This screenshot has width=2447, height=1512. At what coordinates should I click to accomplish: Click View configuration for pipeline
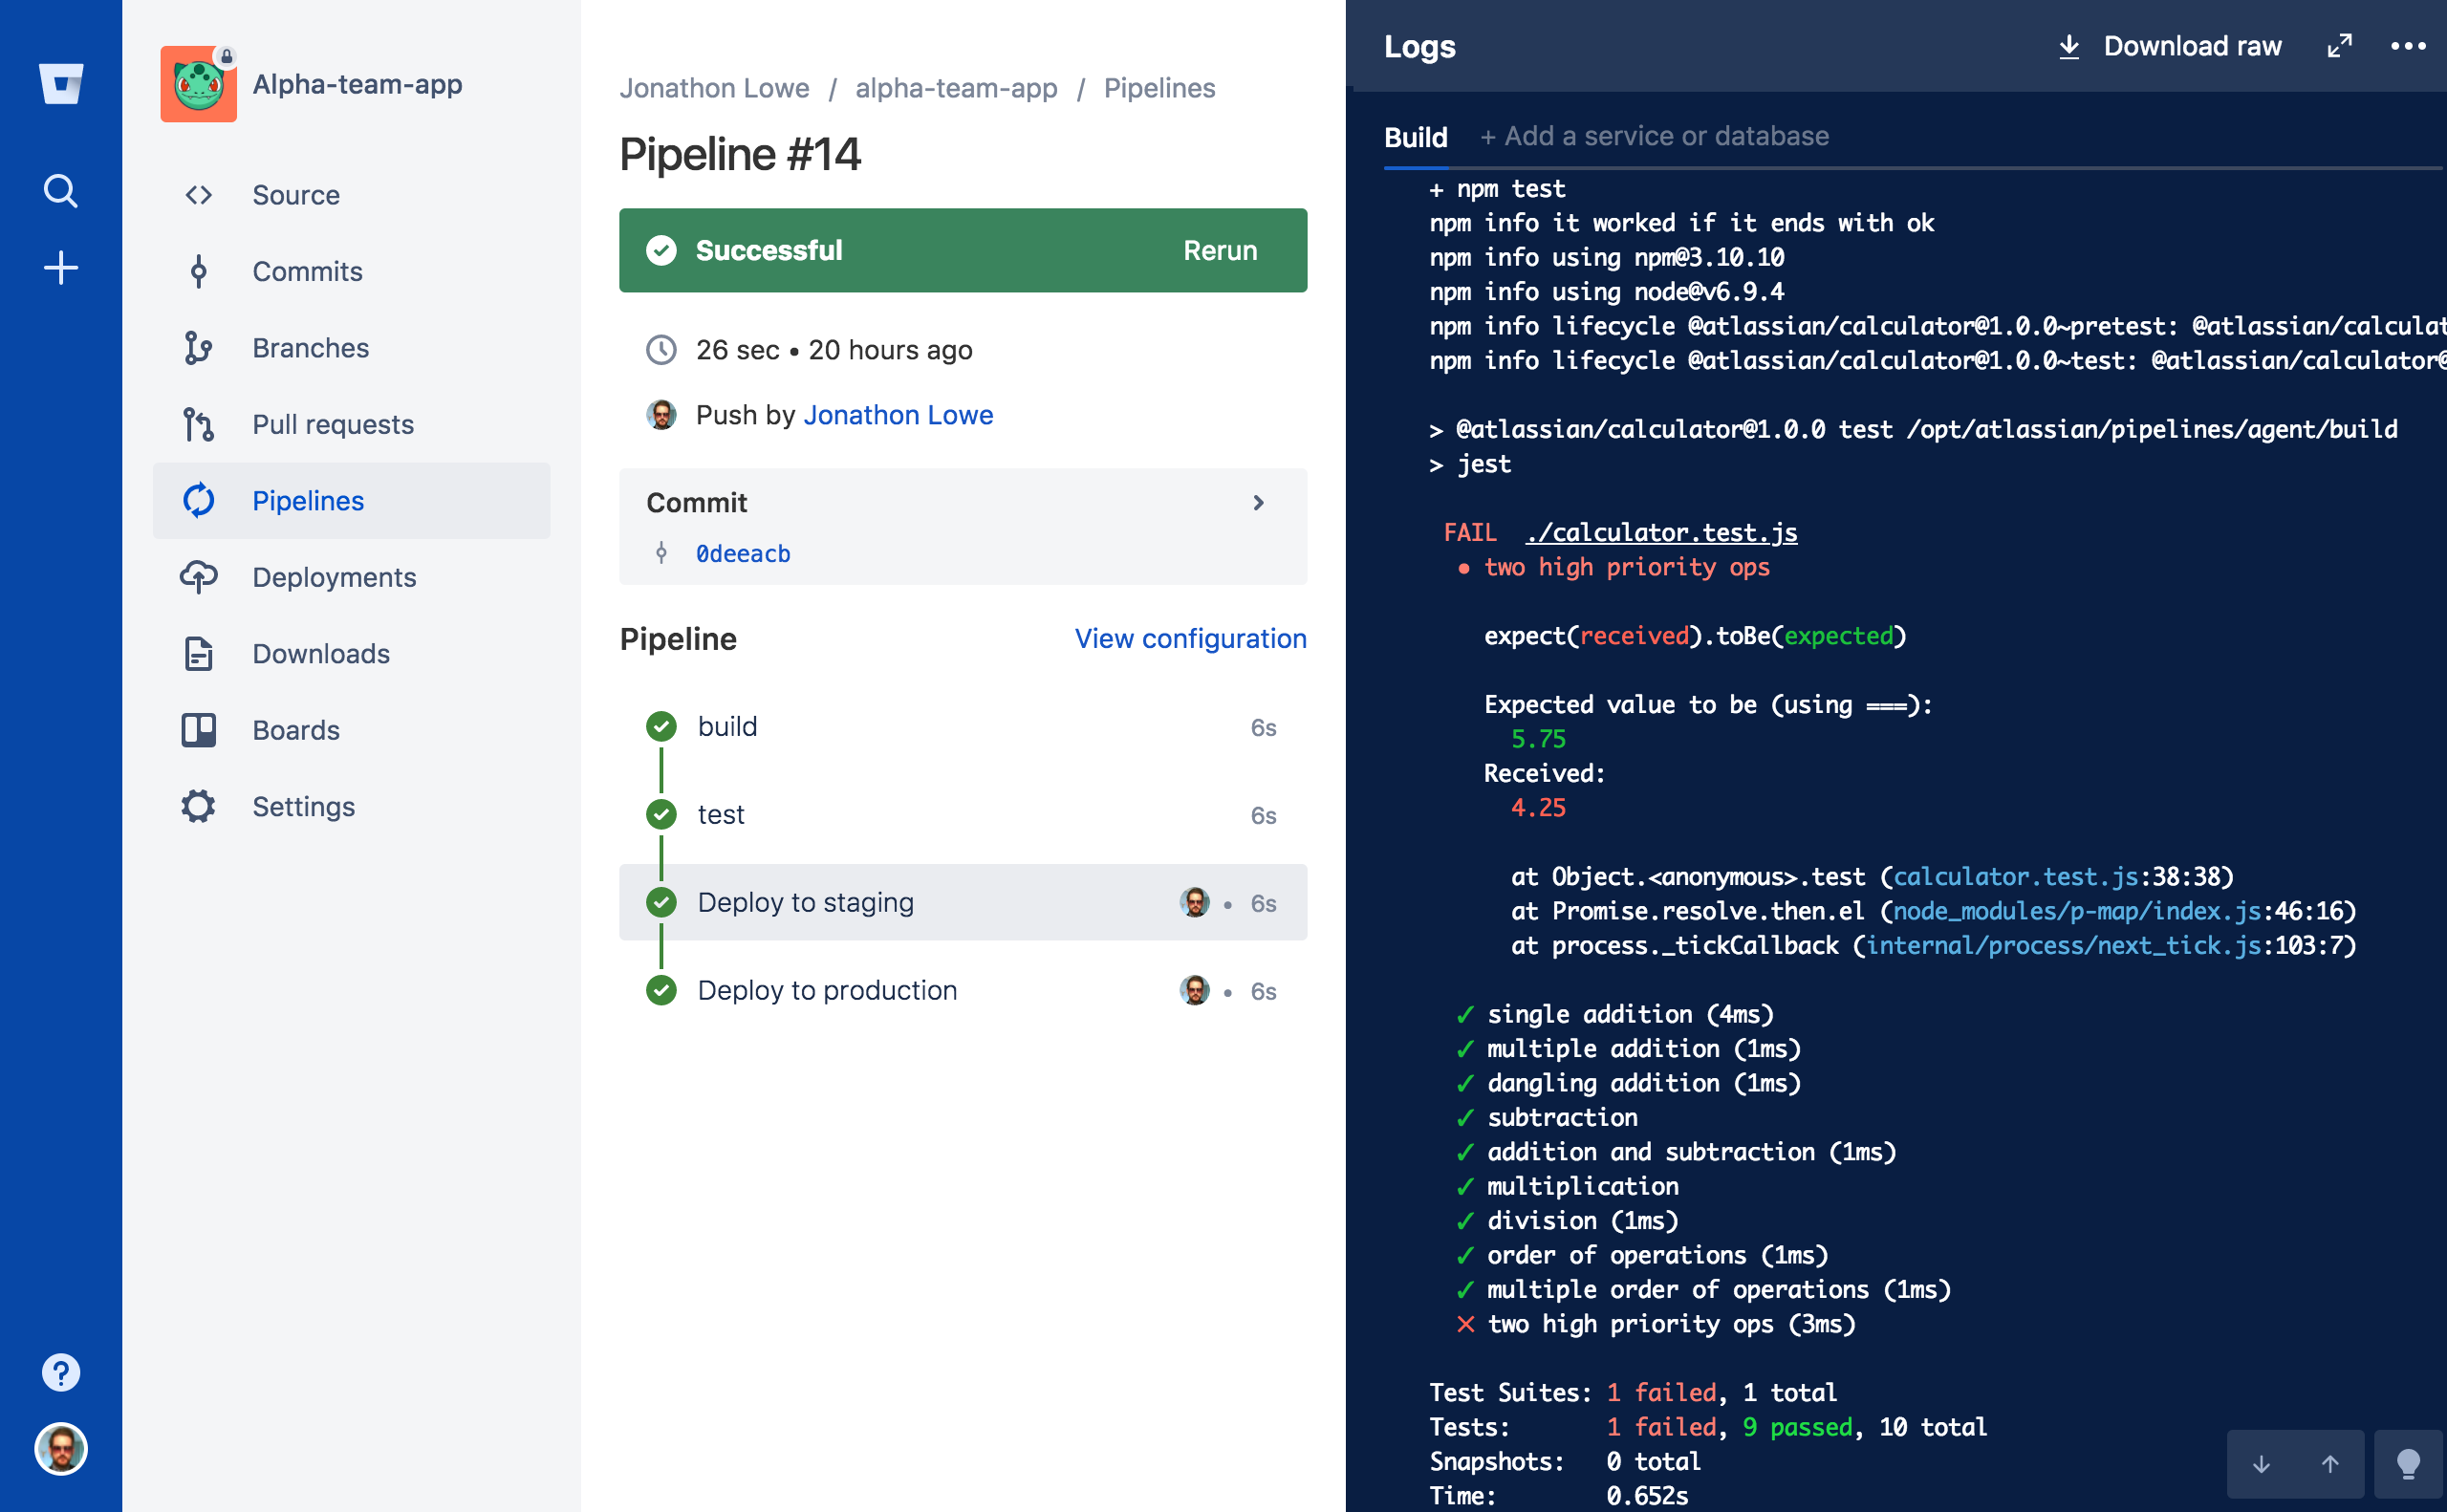tap(1190, 638)
